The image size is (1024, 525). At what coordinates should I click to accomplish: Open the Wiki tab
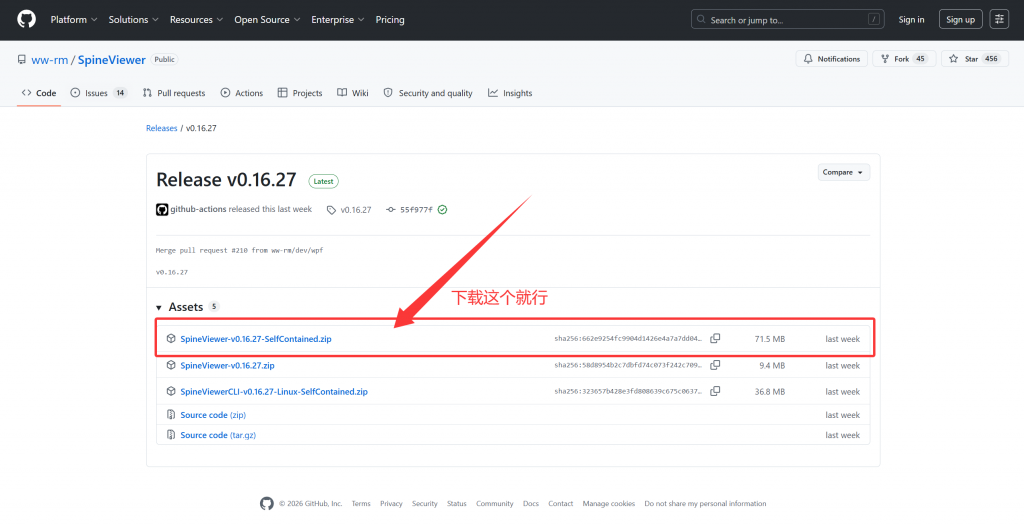[x=353, y=93]
